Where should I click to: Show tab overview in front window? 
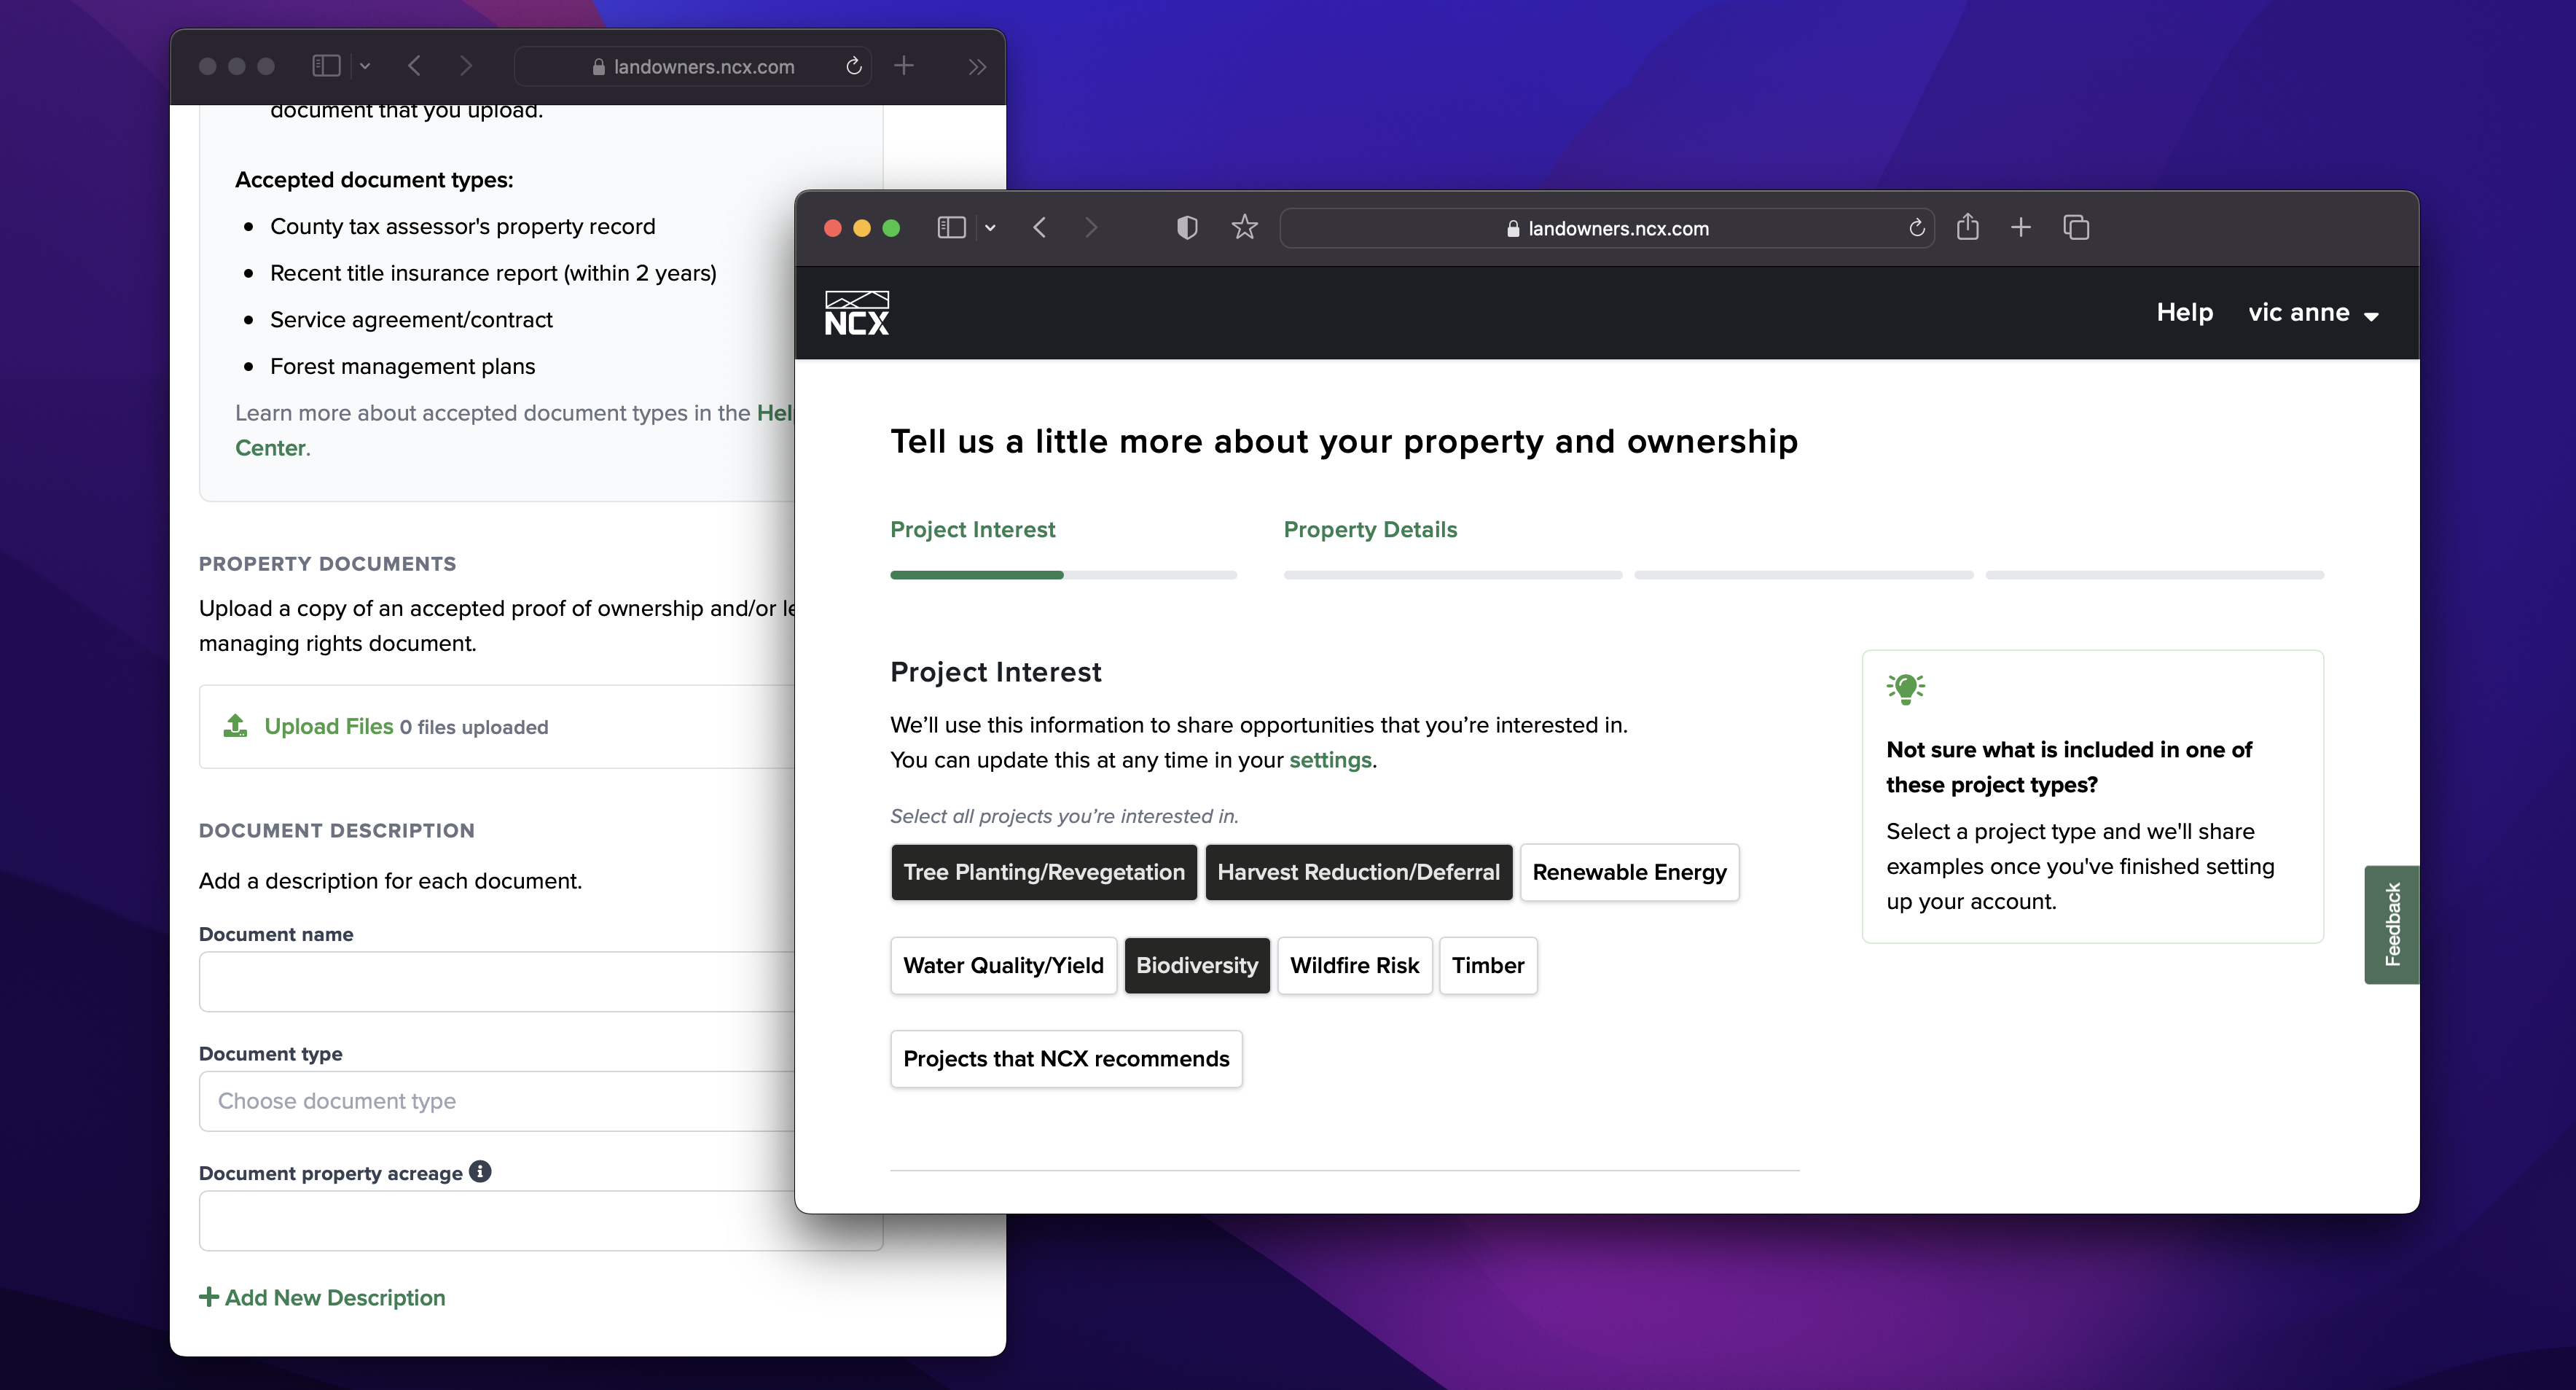2076,228
